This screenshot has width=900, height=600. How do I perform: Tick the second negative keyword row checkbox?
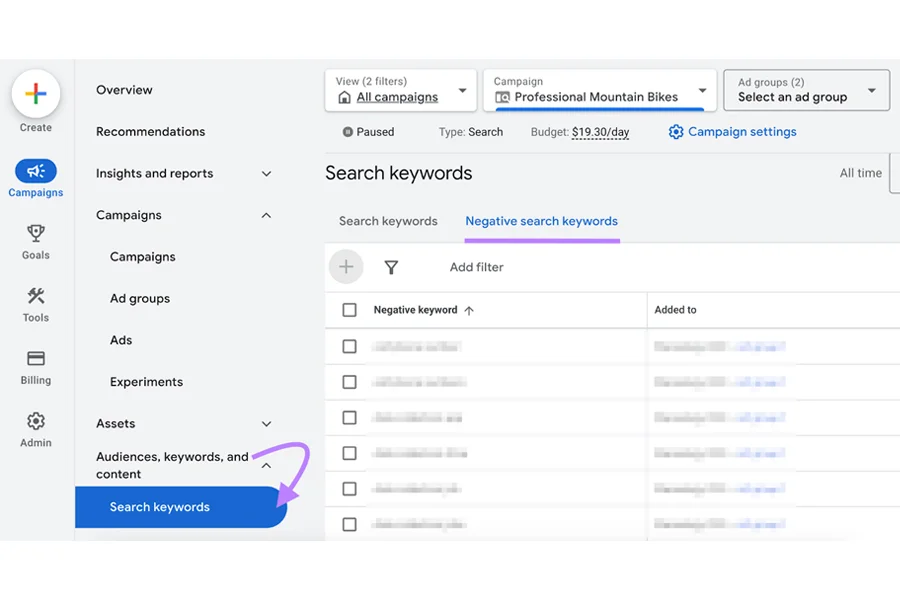pos(349,382)
